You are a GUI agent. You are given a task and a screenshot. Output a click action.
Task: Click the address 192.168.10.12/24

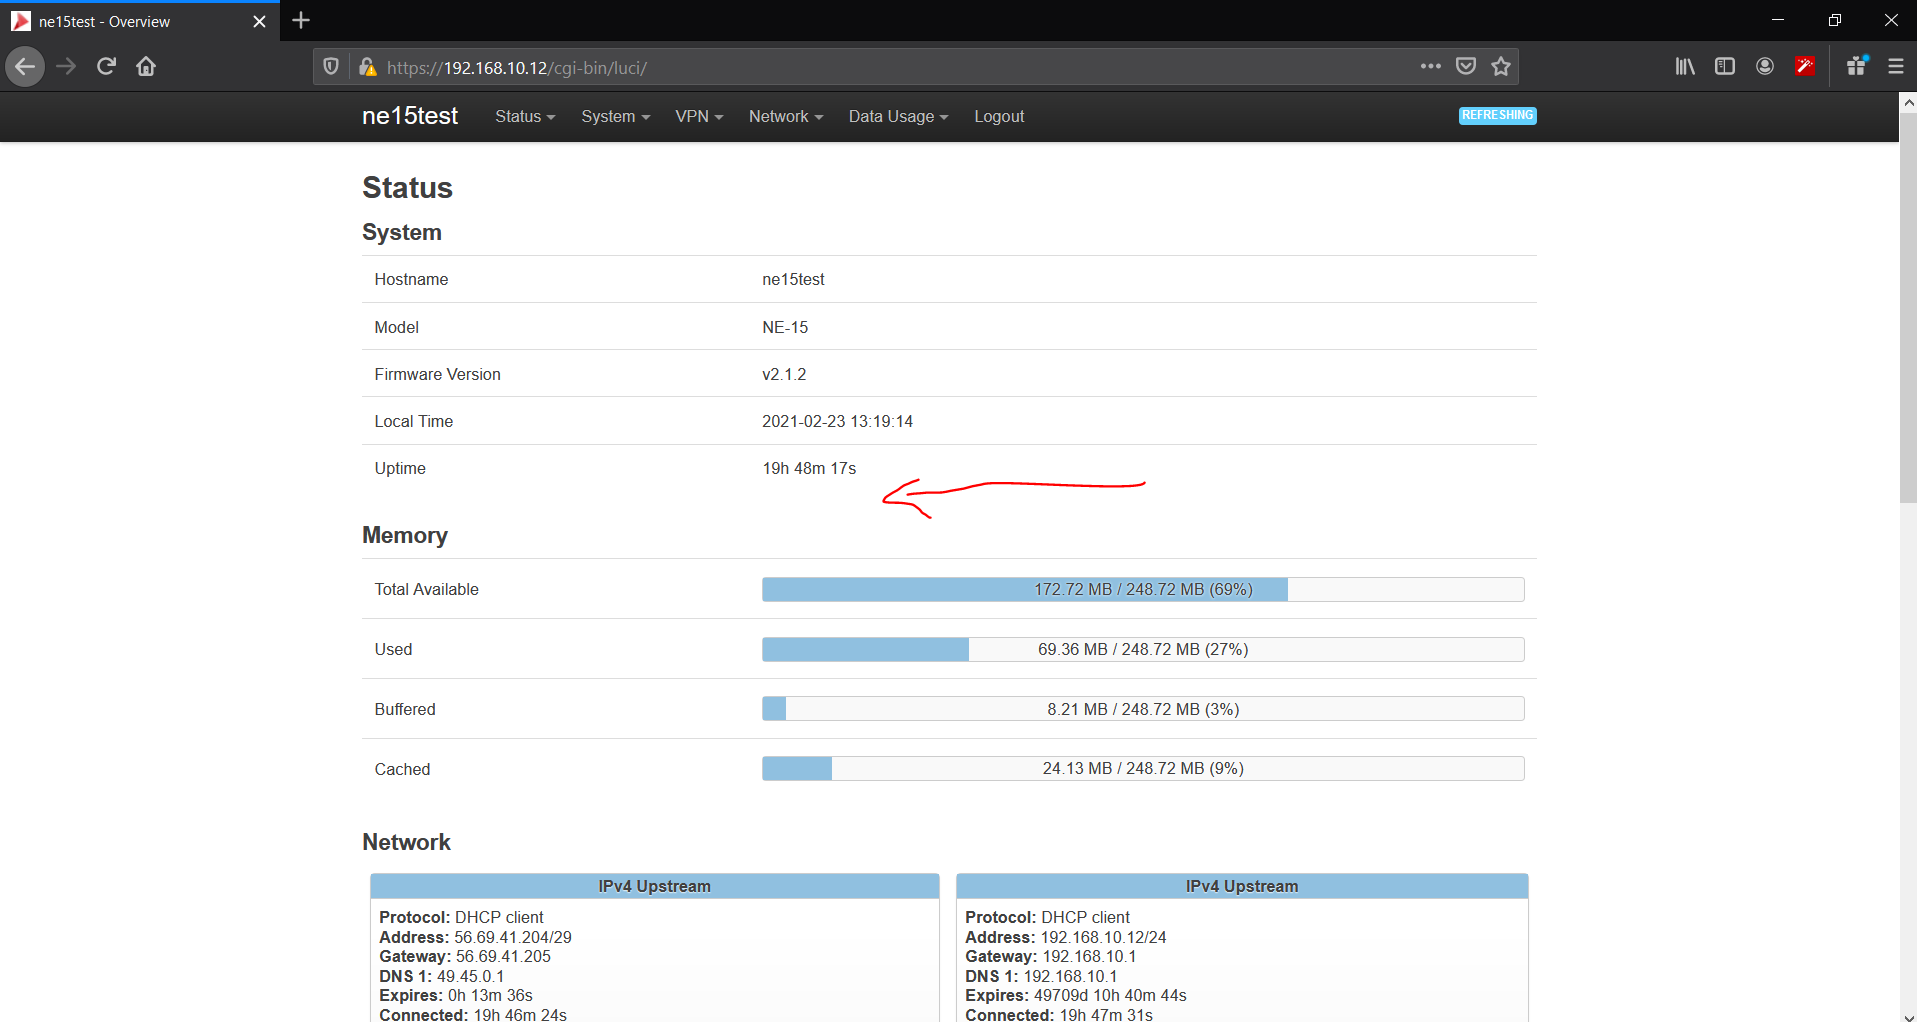click(x=1103, y=937)
